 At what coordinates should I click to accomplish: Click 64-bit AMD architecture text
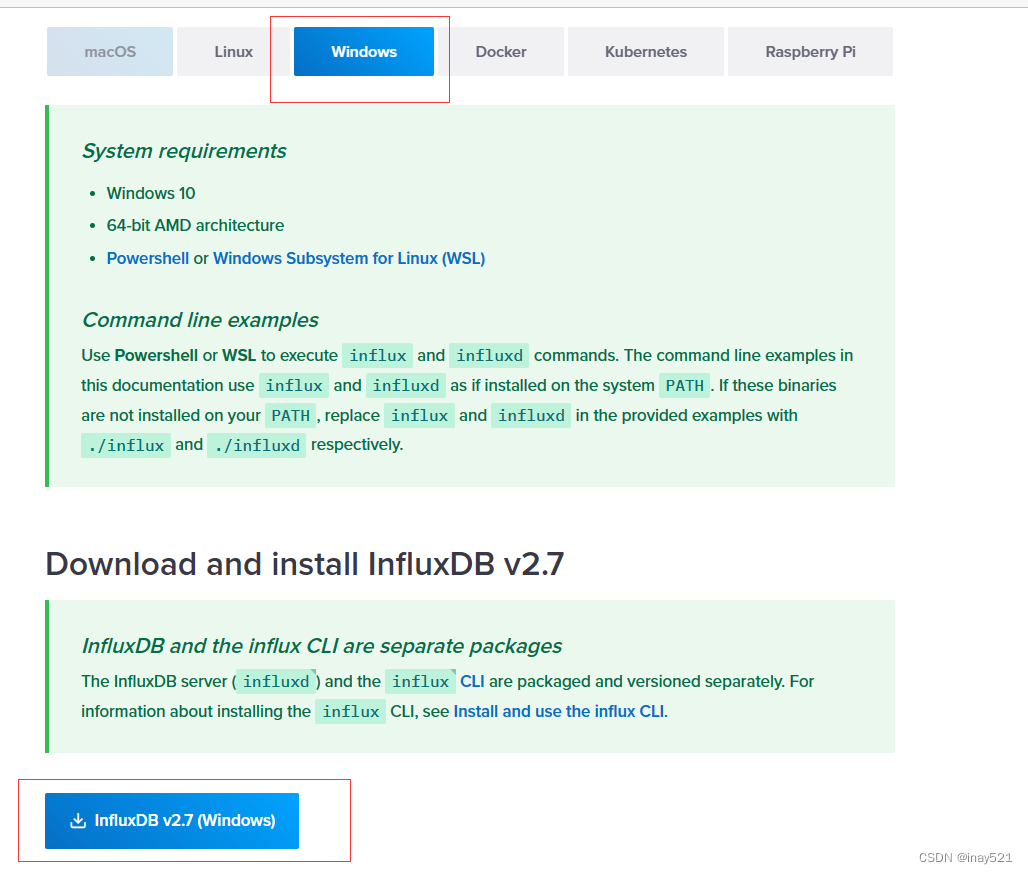195,226
